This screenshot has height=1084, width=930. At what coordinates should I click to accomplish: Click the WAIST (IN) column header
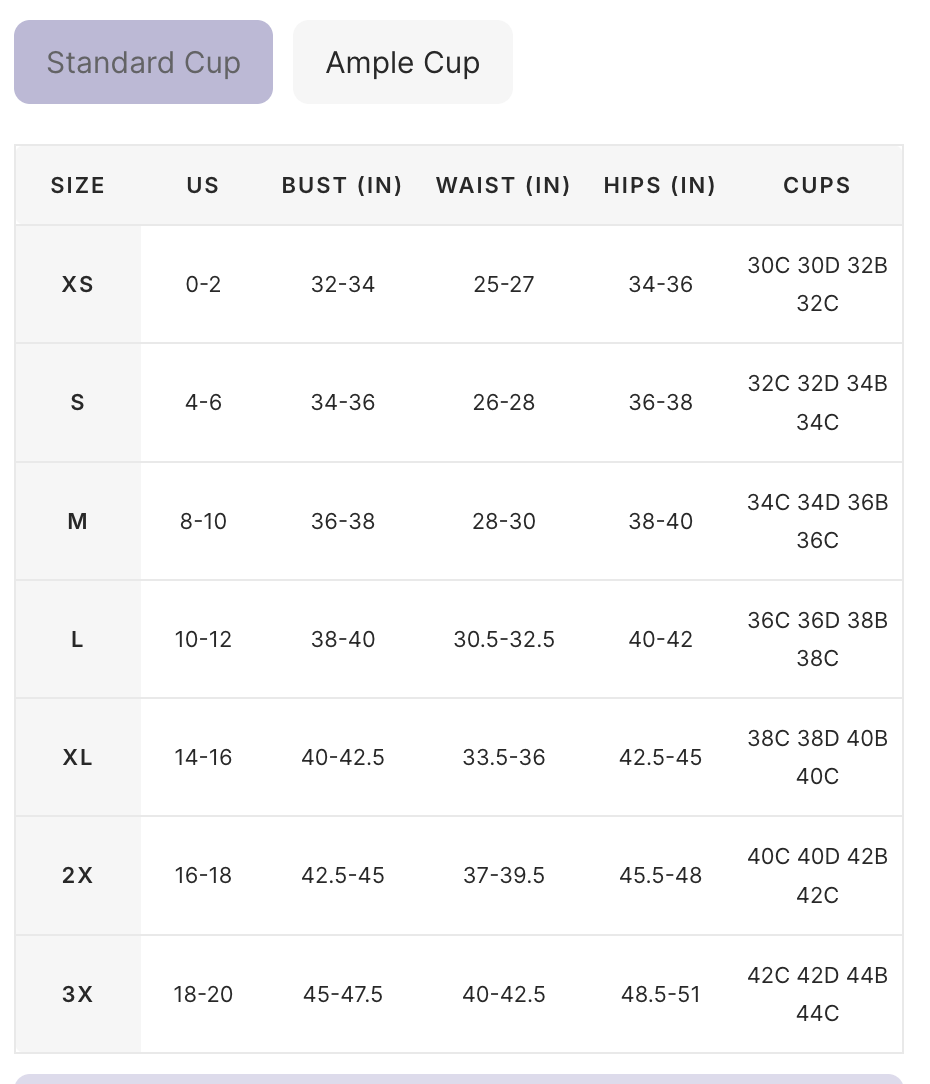503,185
